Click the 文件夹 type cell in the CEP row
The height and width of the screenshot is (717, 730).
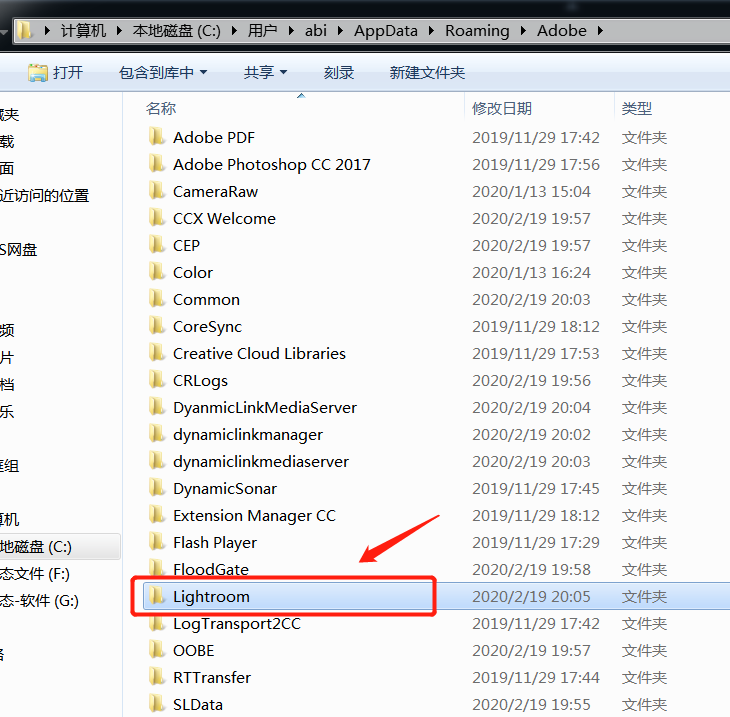pyautogui.click(x=644, y=245)
